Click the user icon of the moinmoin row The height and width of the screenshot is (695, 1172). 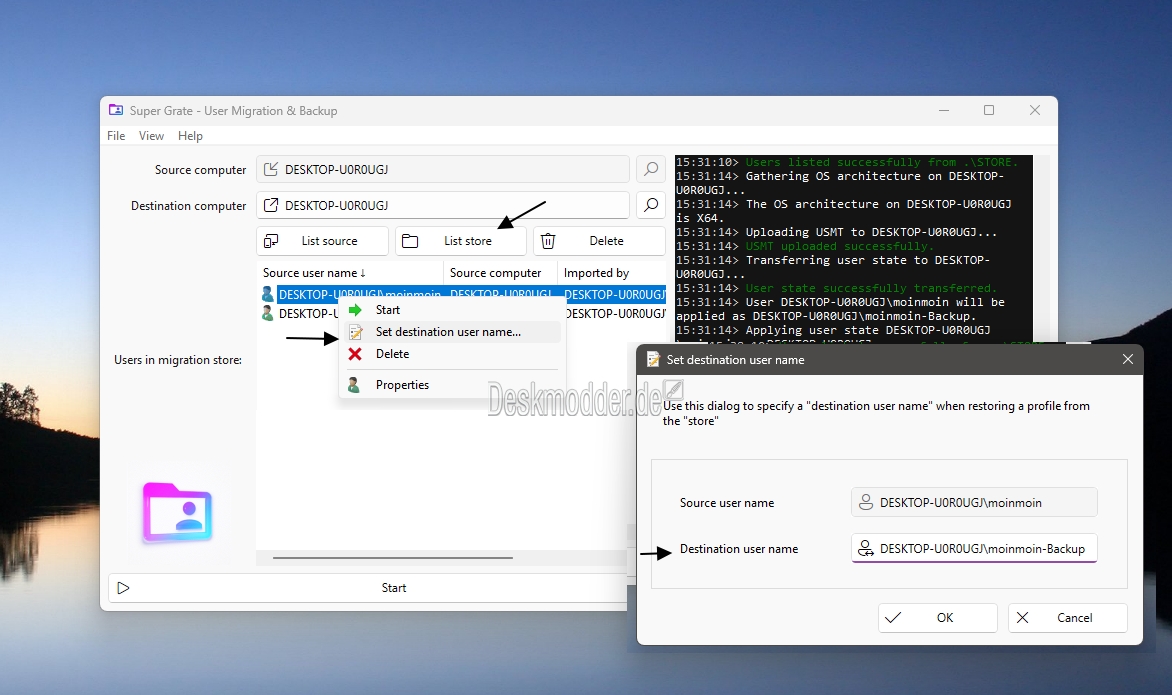point(268,294)
